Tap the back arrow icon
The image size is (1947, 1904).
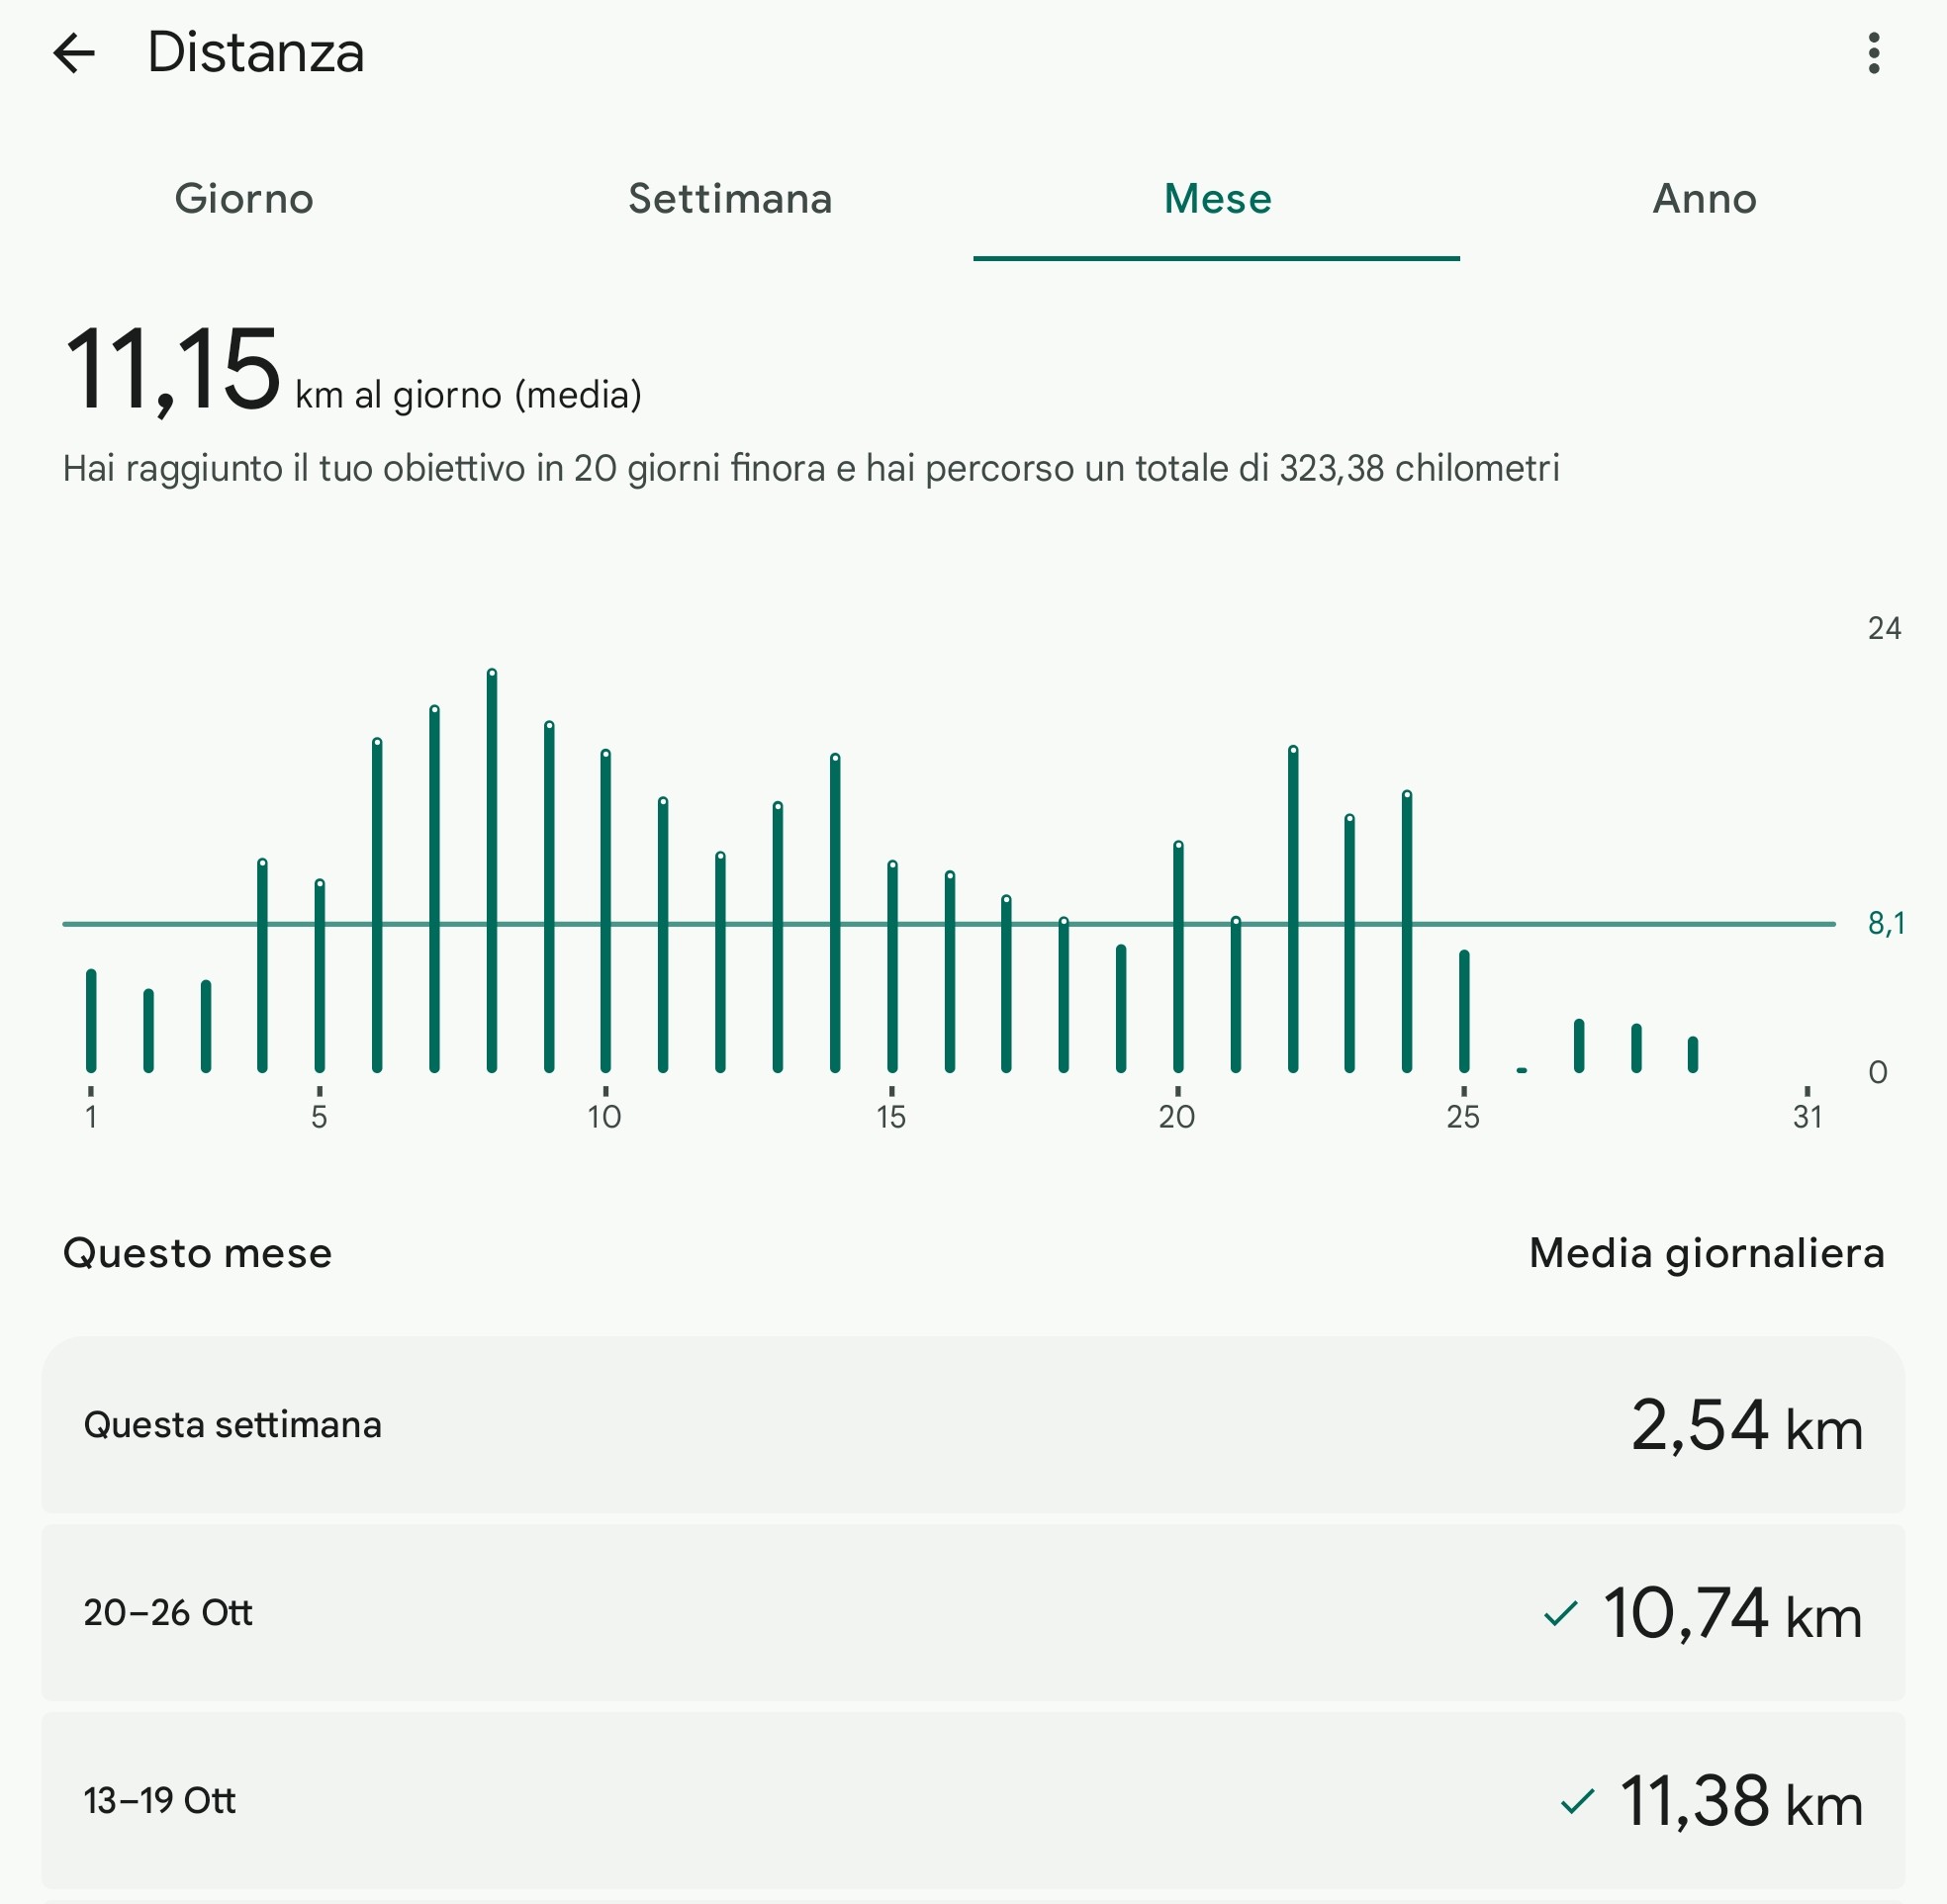tap(74, 53)
